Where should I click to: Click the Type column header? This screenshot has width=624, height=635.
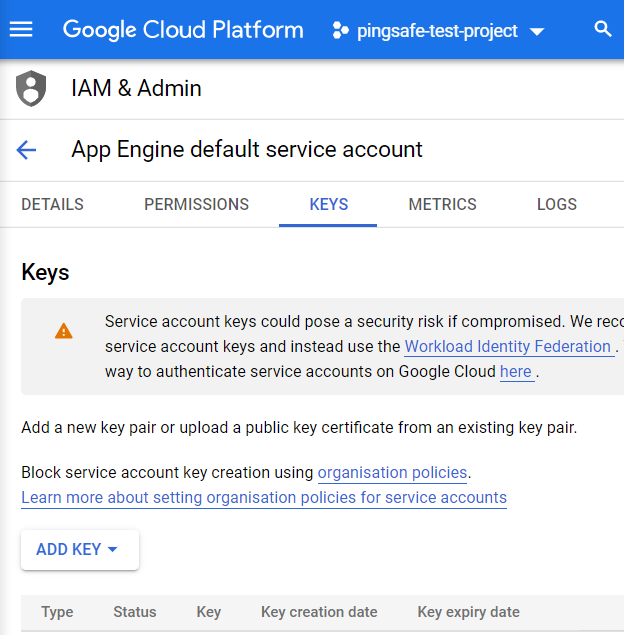coord(57,612)
